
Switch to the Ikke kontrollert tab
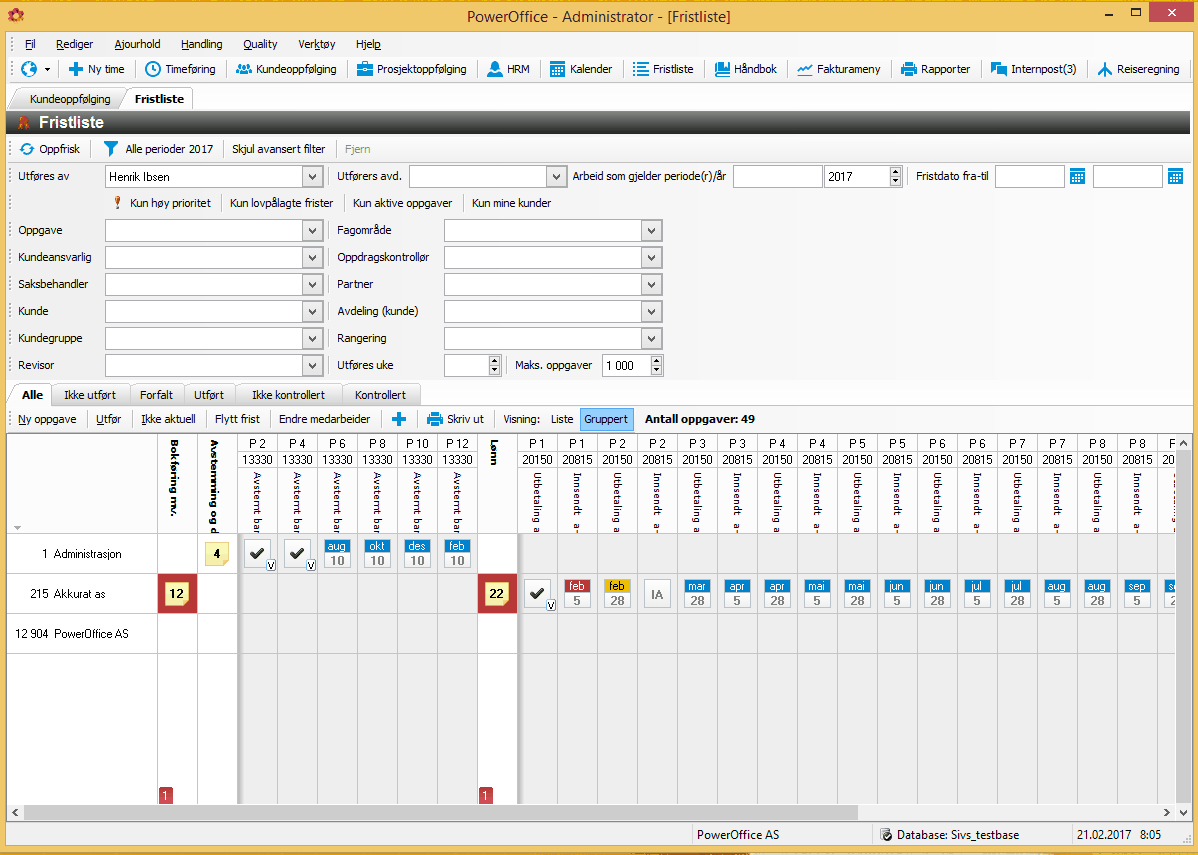tap(289, 395)
